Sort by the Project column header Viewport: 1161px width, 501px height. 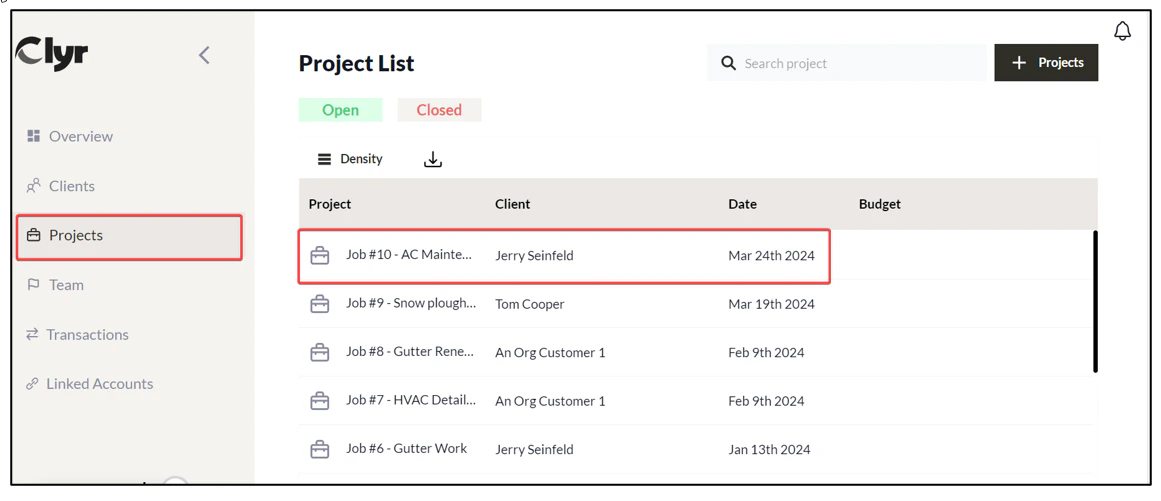point(329,204)
